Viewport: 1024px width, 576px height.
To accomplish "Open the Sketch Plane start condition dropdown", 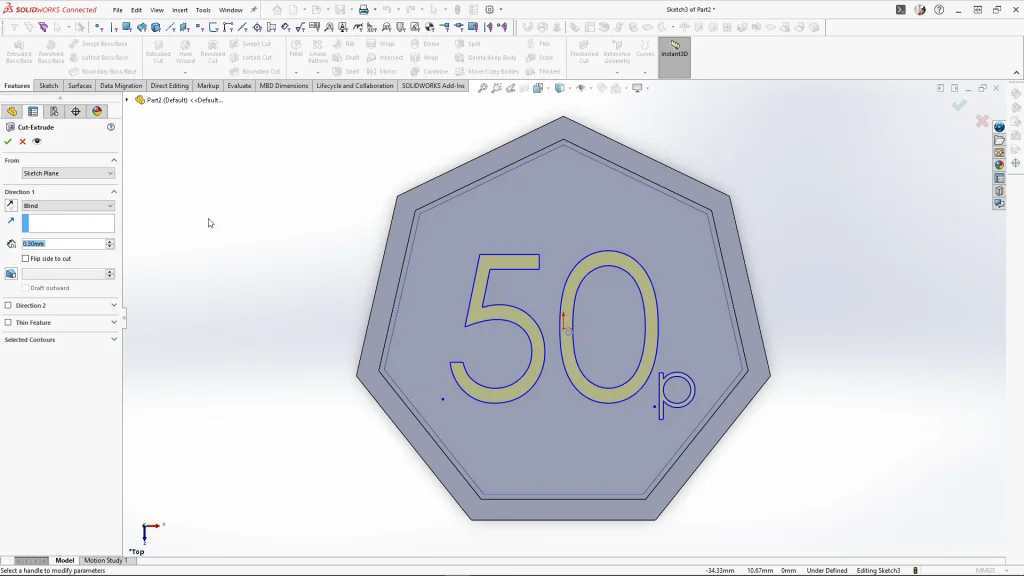I will click(68, 173).
